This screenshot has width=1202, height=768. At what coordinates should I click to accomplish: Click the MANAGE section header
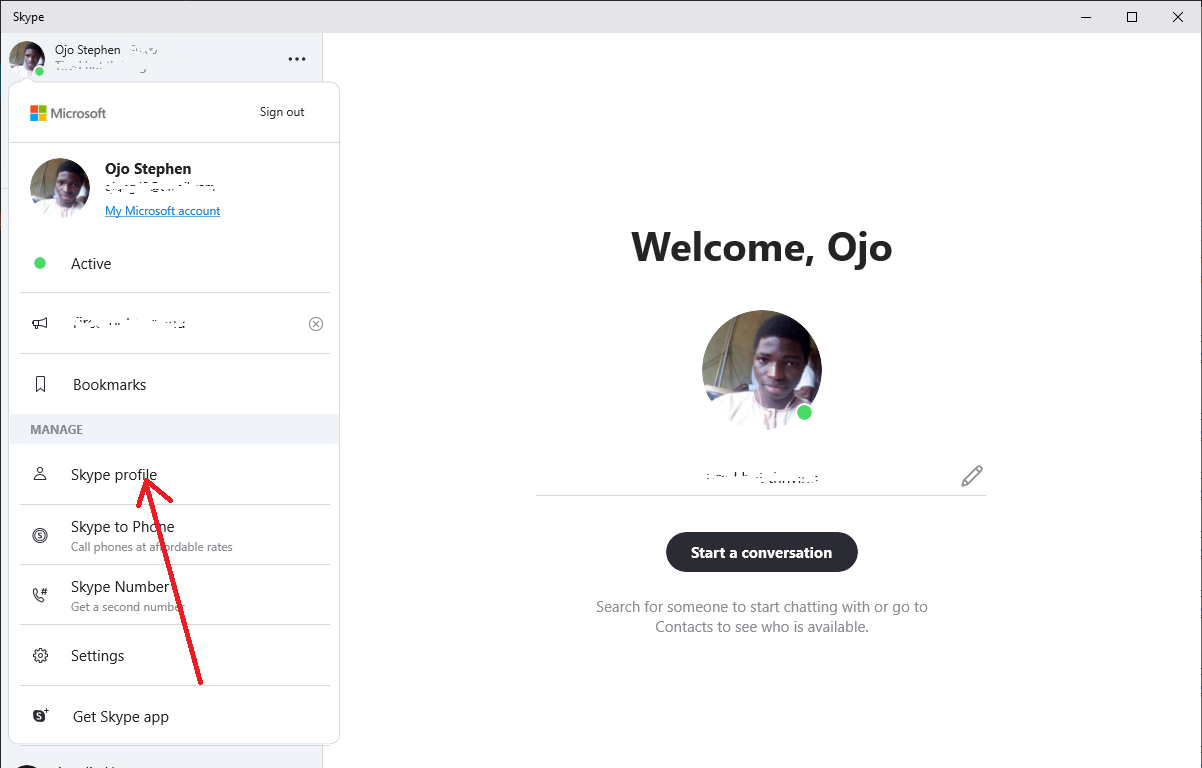coord(57,430)
